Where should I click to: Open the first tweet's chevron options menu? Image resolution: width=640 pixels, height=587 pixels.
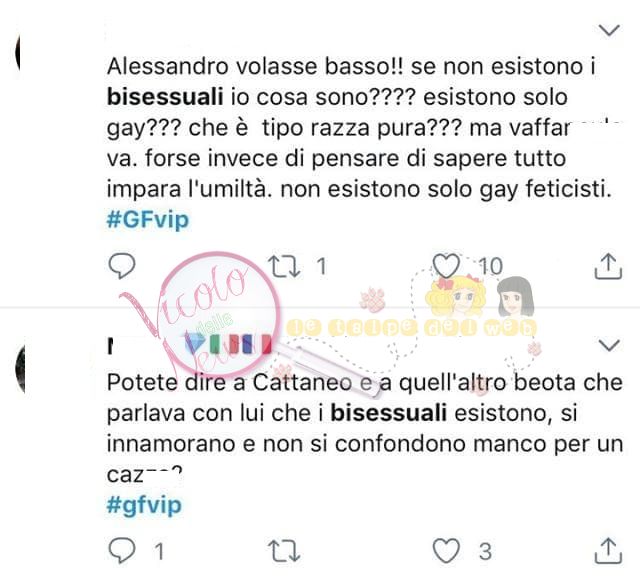(x=609, y=30)
